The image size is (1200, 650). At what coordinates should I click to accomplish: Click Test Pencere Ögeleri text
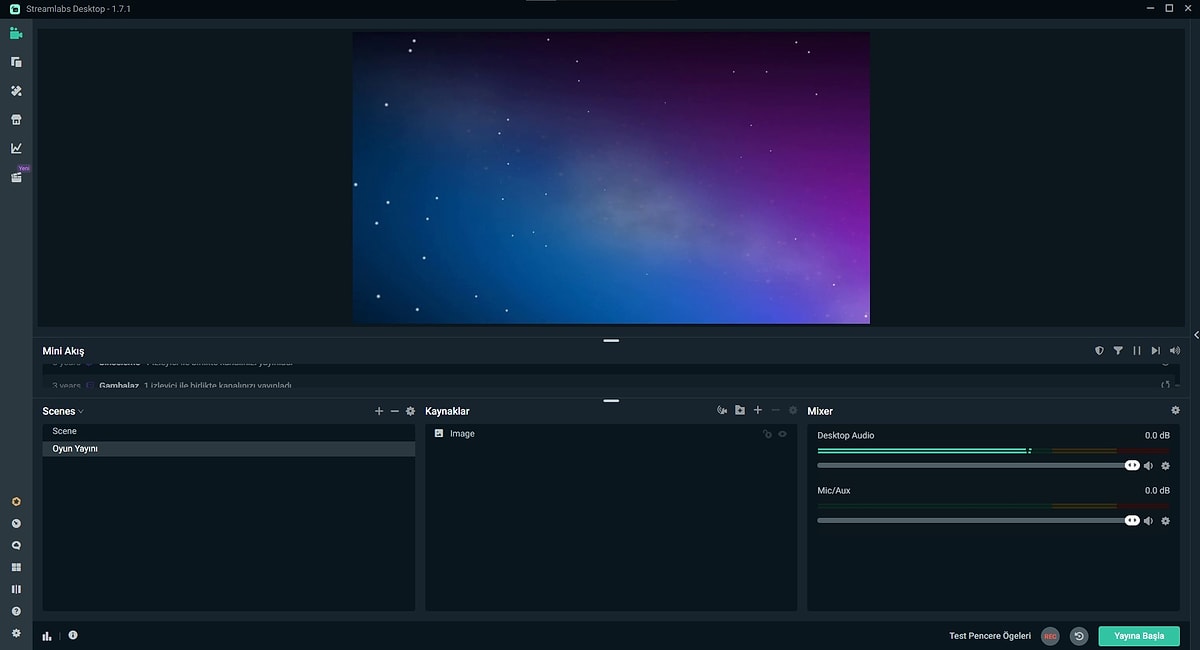pyautogui.click(x=991, y=635)
